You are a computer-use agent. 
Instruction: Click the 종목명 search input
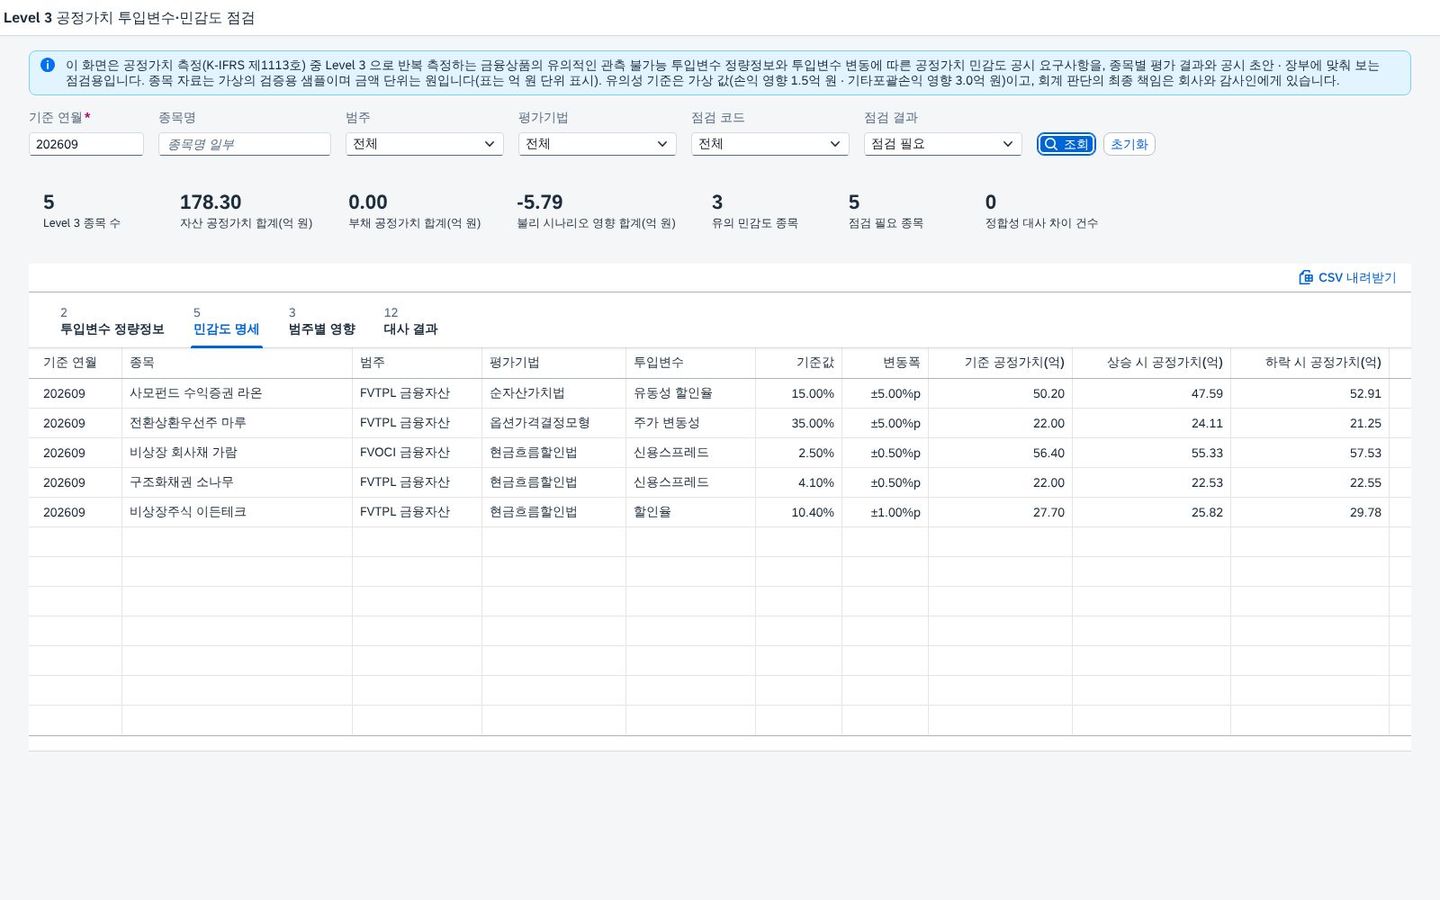(x=244, y=144)
